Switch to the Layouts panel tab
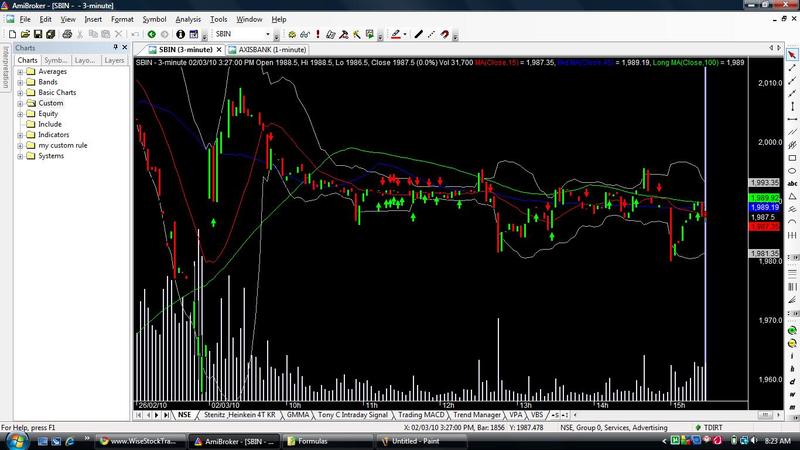Screen dimensions: 800x450 point(85,60)
